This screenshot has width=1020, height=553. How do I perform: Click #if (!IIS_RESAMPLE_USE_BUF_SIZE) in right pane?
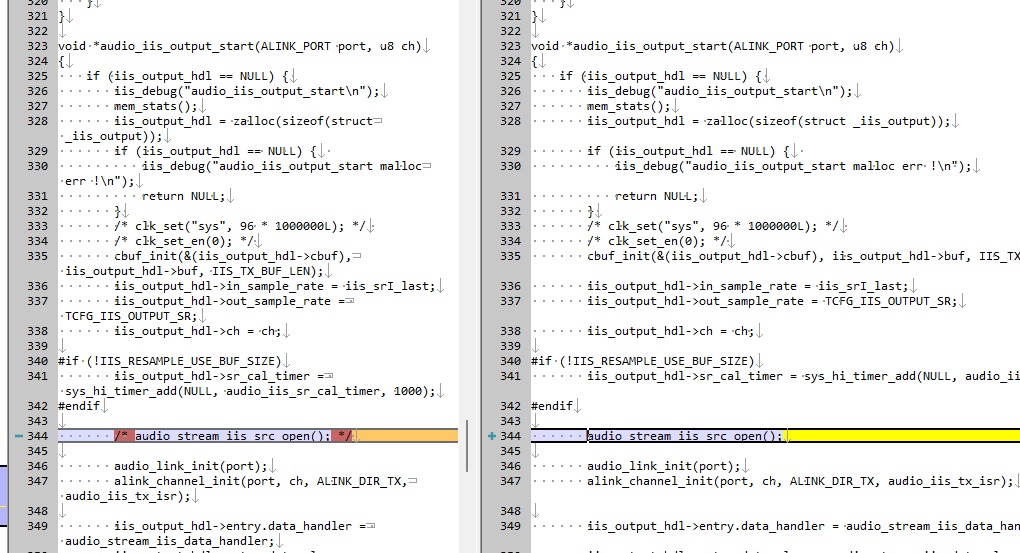tap(643, 360)
